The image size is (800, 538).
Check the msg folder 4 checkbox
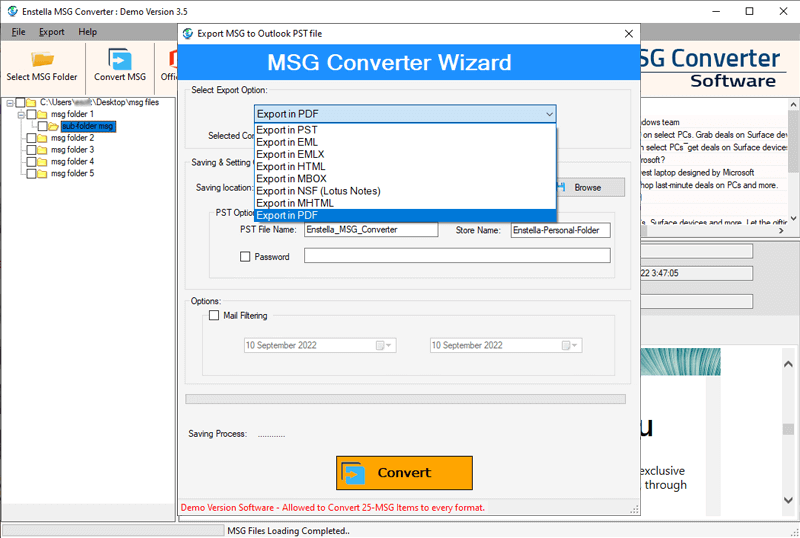tap(31, 162)
